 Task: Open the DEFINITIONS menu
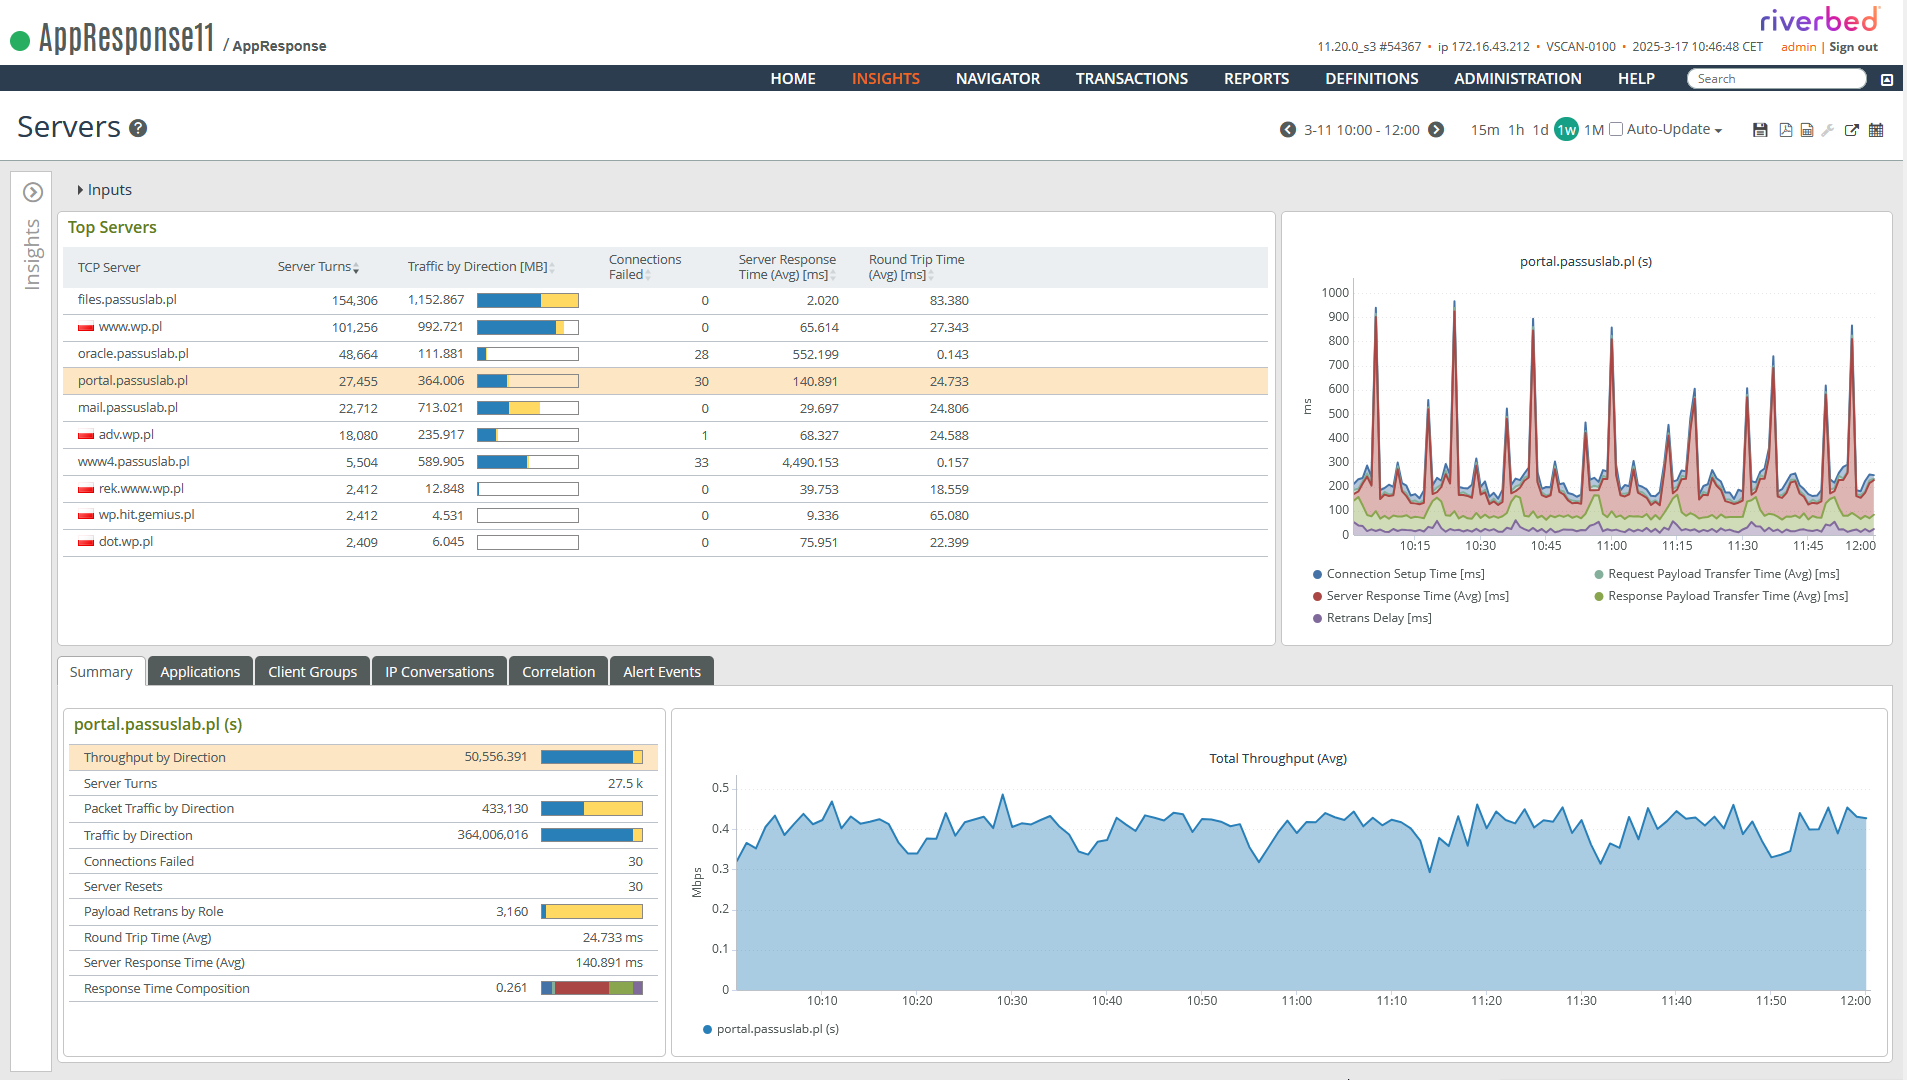1371,79
